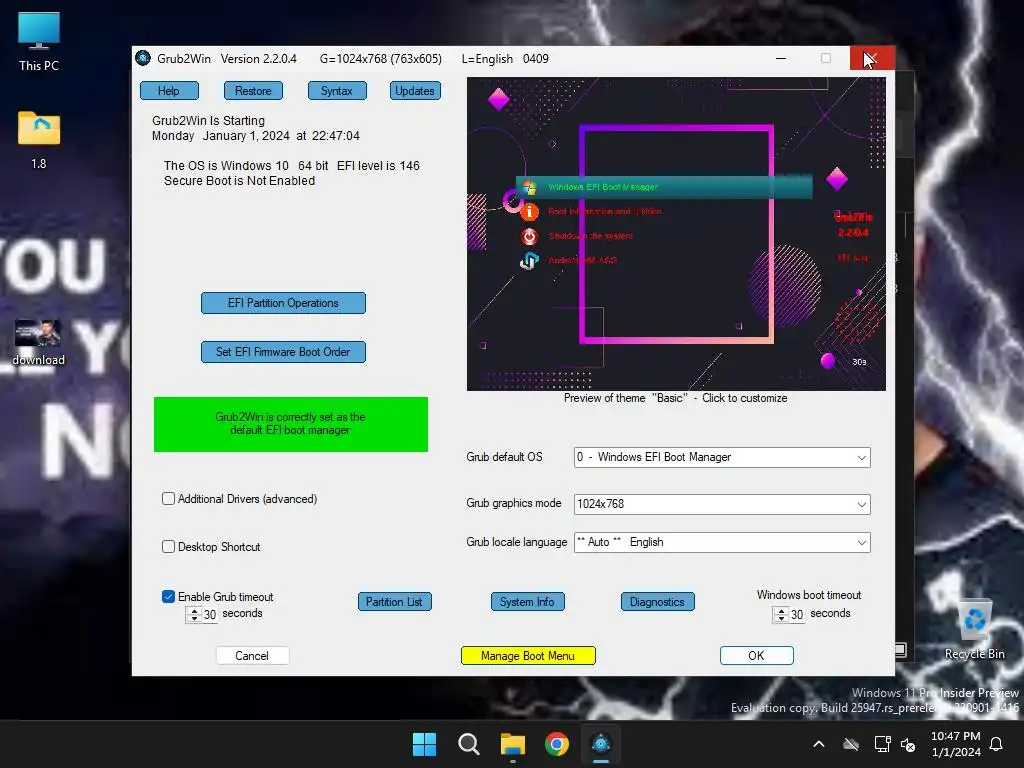
Task: Adjust the Grub timeout seconds spinner
Action: (x=194, y=615)
